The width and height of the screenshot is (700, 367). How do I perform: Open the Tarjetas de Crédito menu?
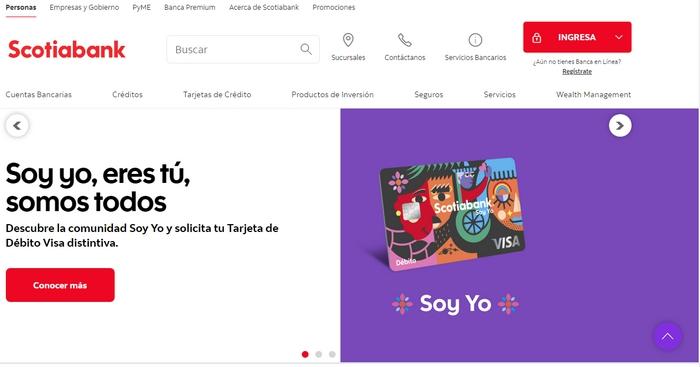tap(217, 95)
